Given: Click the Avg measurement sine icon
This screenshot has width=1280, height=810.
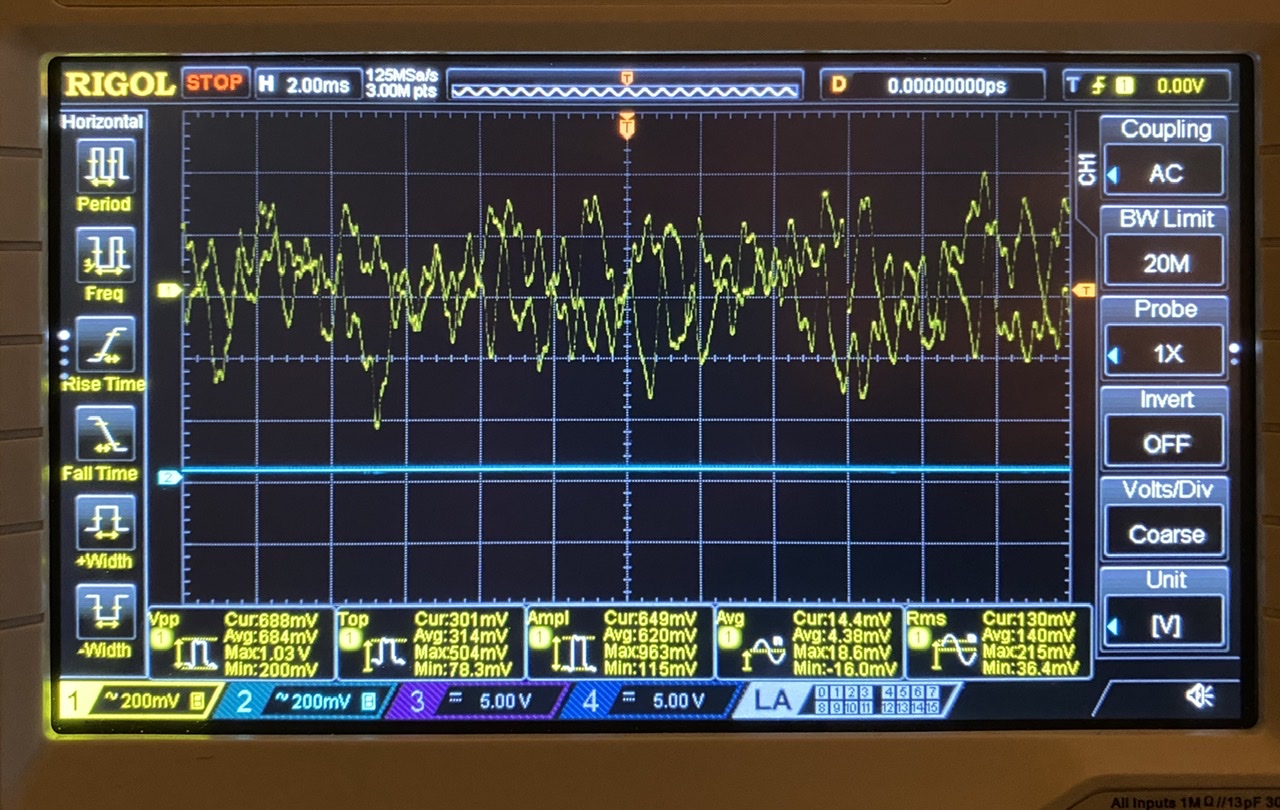Looking at the screenshot, I should coord(761,653).
